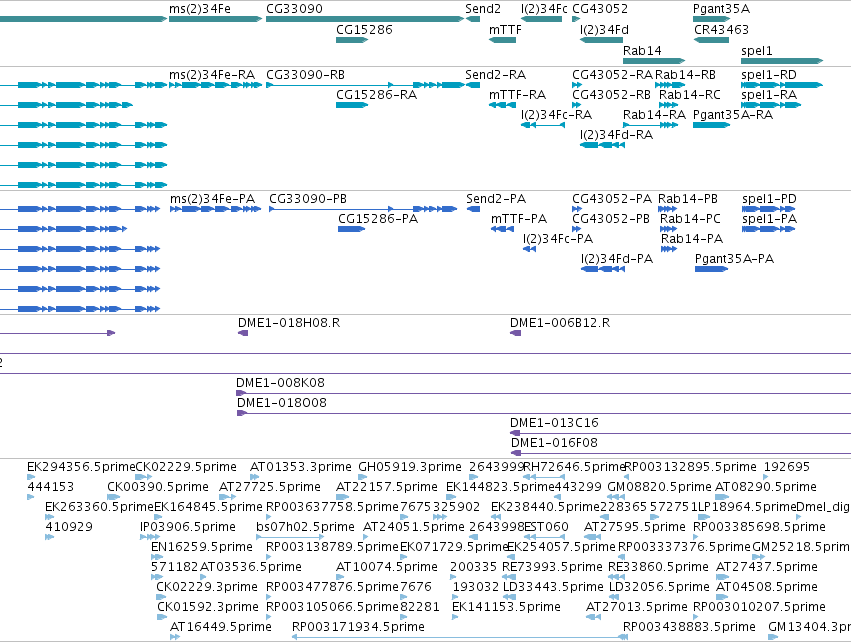Select the l(2)34Fc gene bar

pos(541,19)
